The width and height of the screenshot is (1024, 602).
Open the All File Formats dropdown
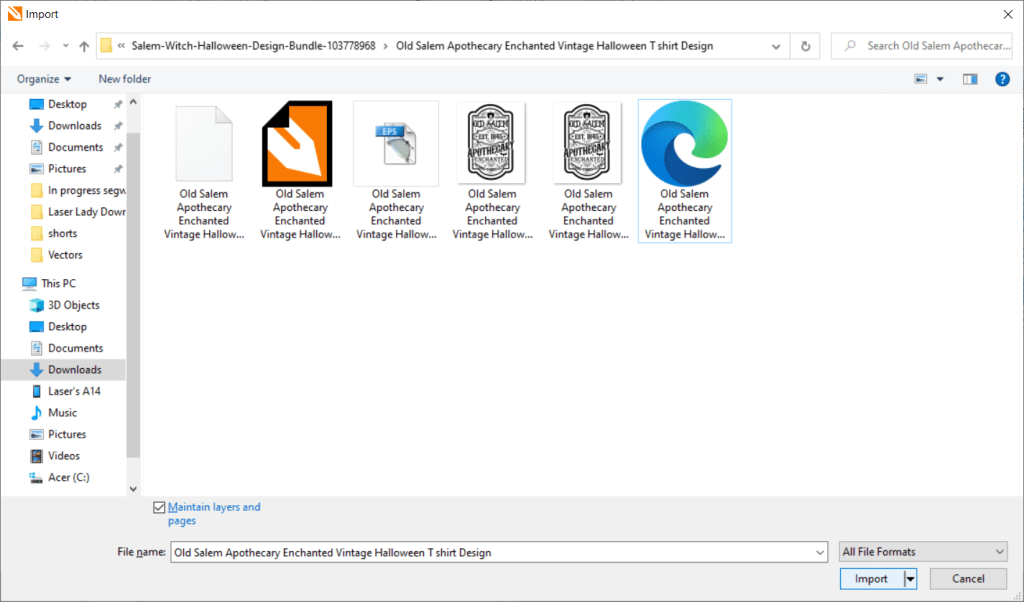(922, 552)
